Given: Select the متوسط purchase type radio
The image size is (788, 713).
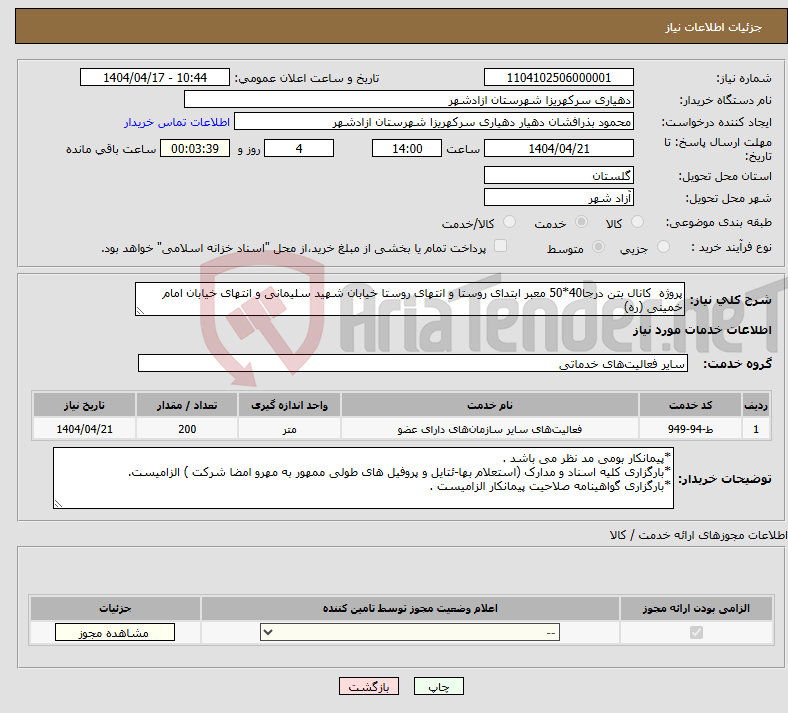Looking at the screenshot, I should pos(599,247).
